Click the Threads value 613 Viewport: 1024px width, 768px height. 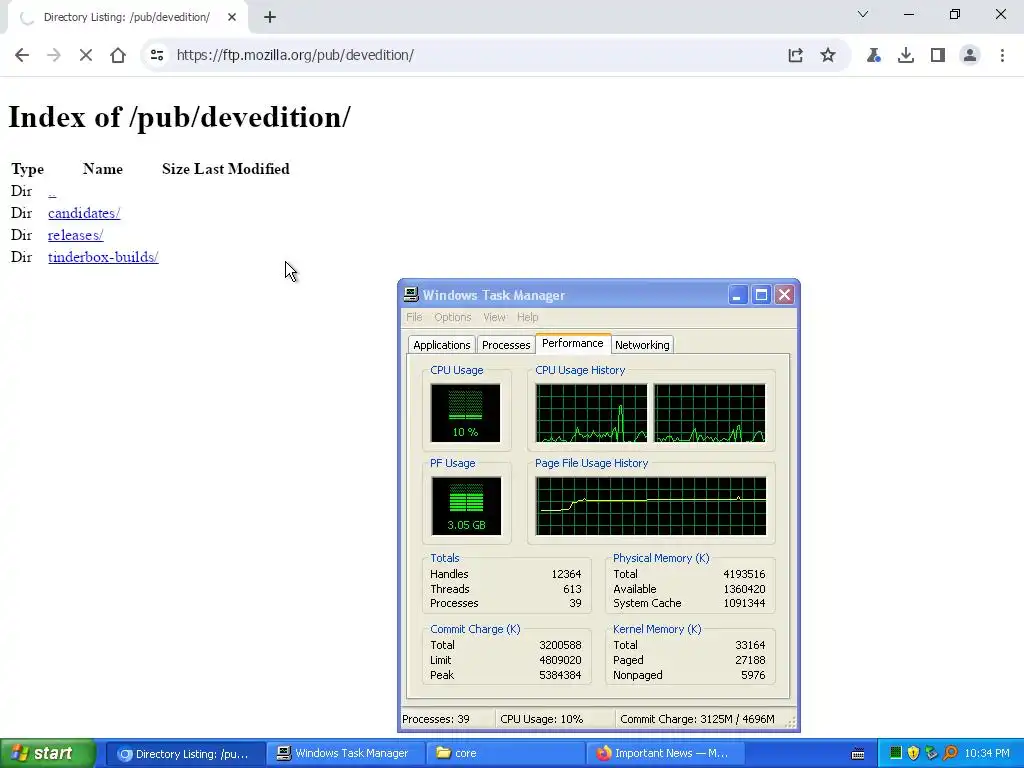tap(572, 589)
